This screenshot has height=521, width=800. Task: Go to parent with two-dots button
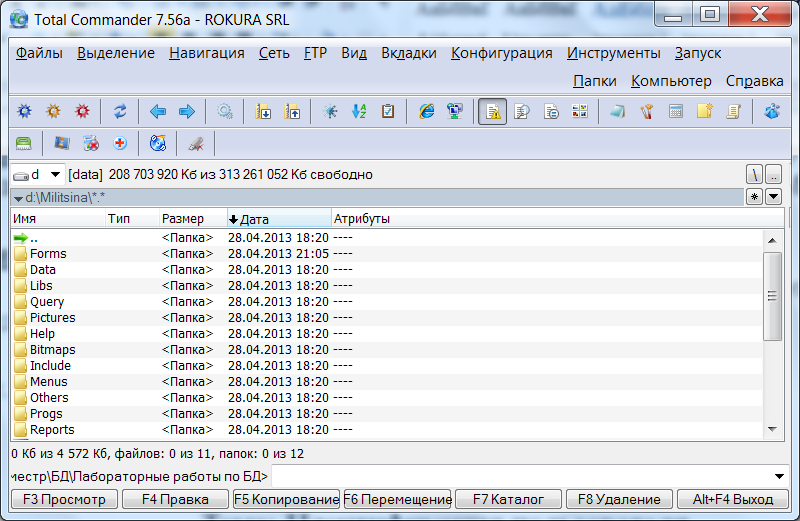tap(773, 175)
